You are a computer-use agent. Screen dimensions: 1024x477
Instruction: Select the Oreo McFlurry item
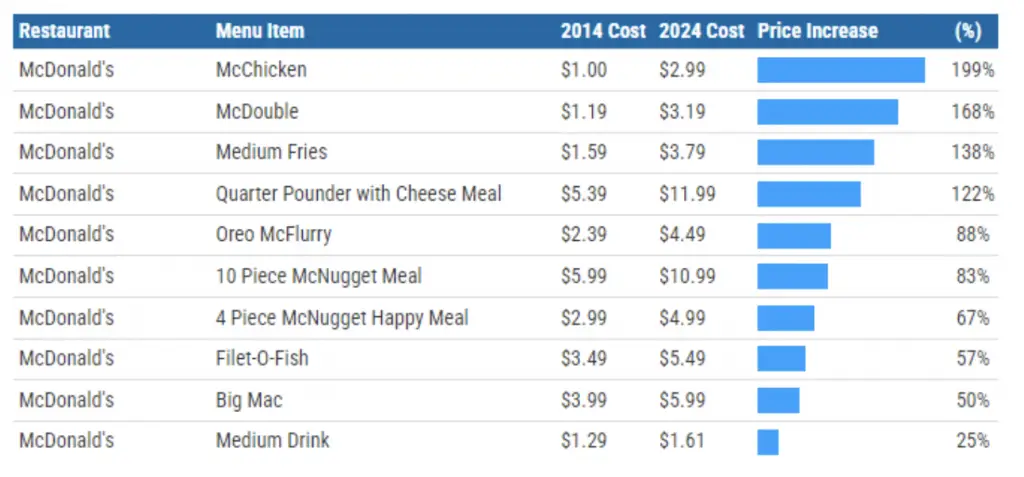tap(273, 235)
